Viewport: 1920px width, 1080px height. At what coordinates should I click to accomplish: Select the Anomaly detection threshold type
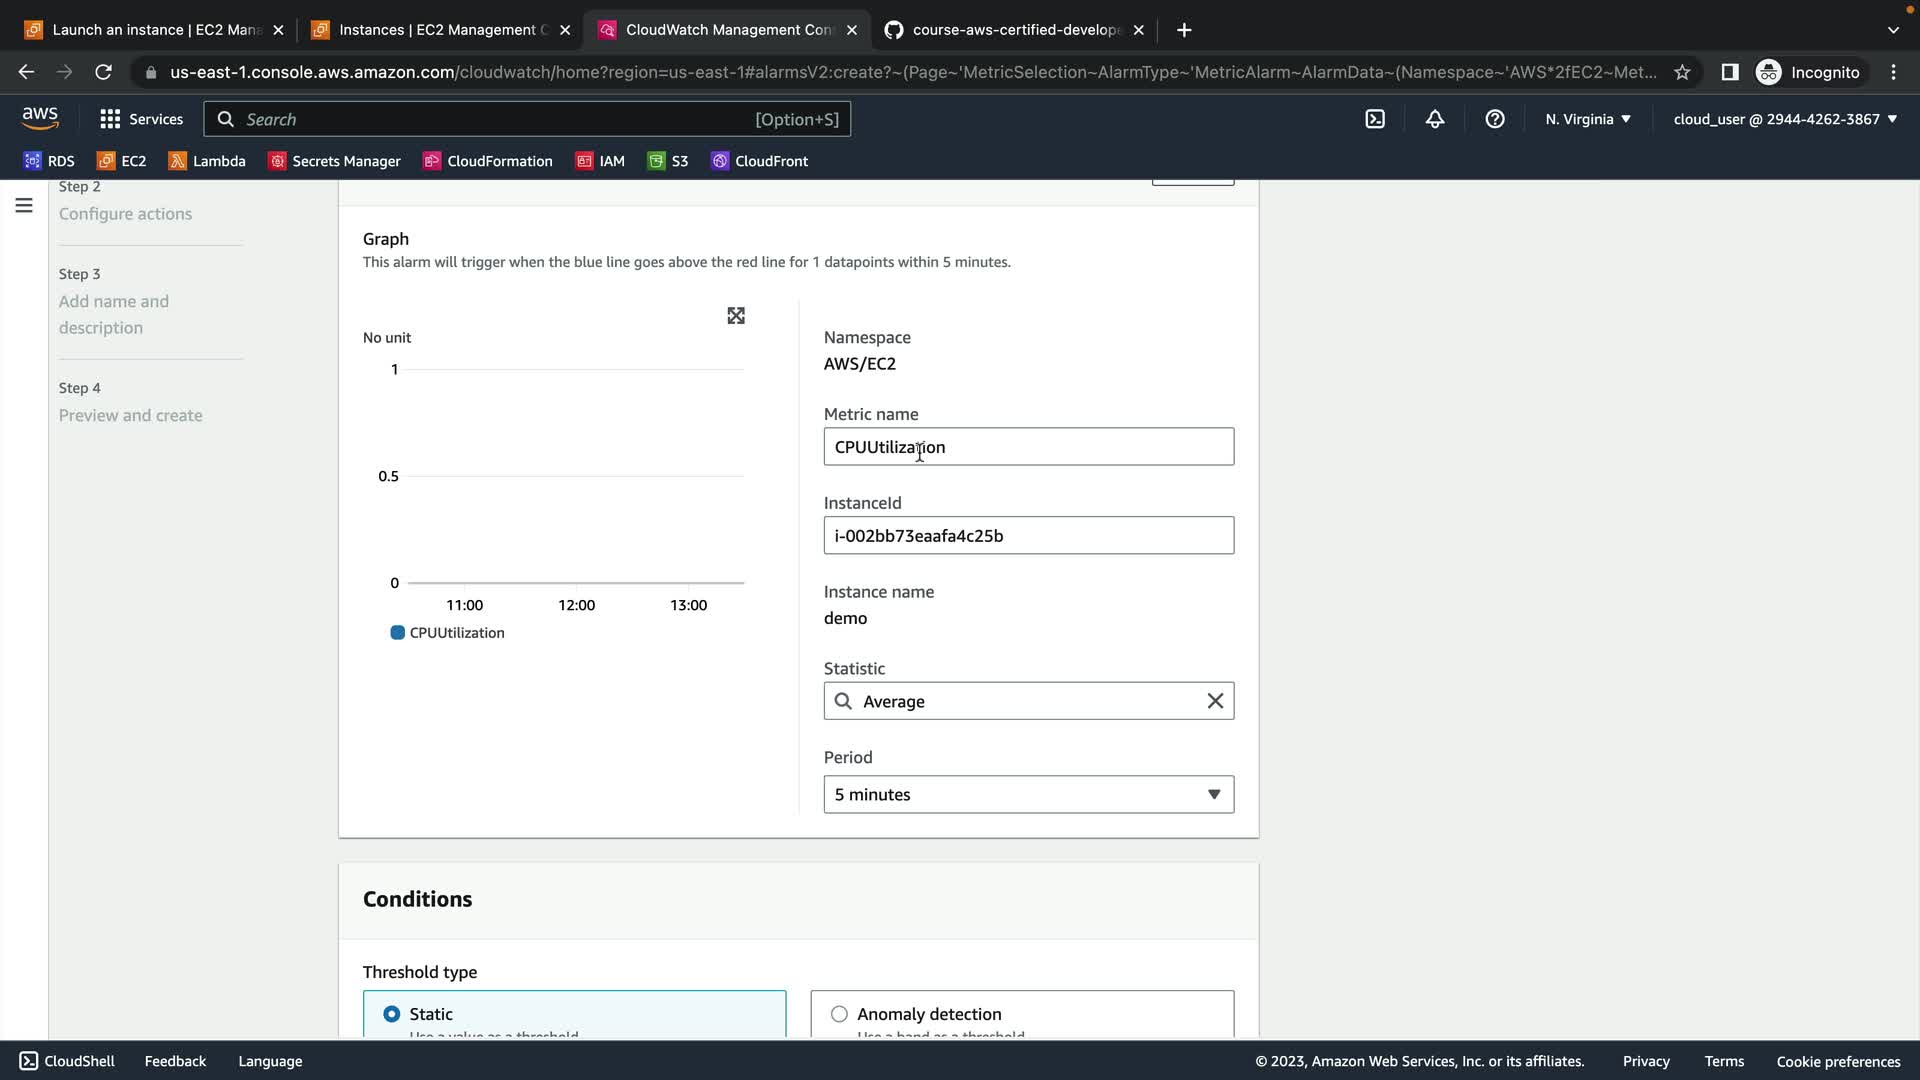[839, 1014]
